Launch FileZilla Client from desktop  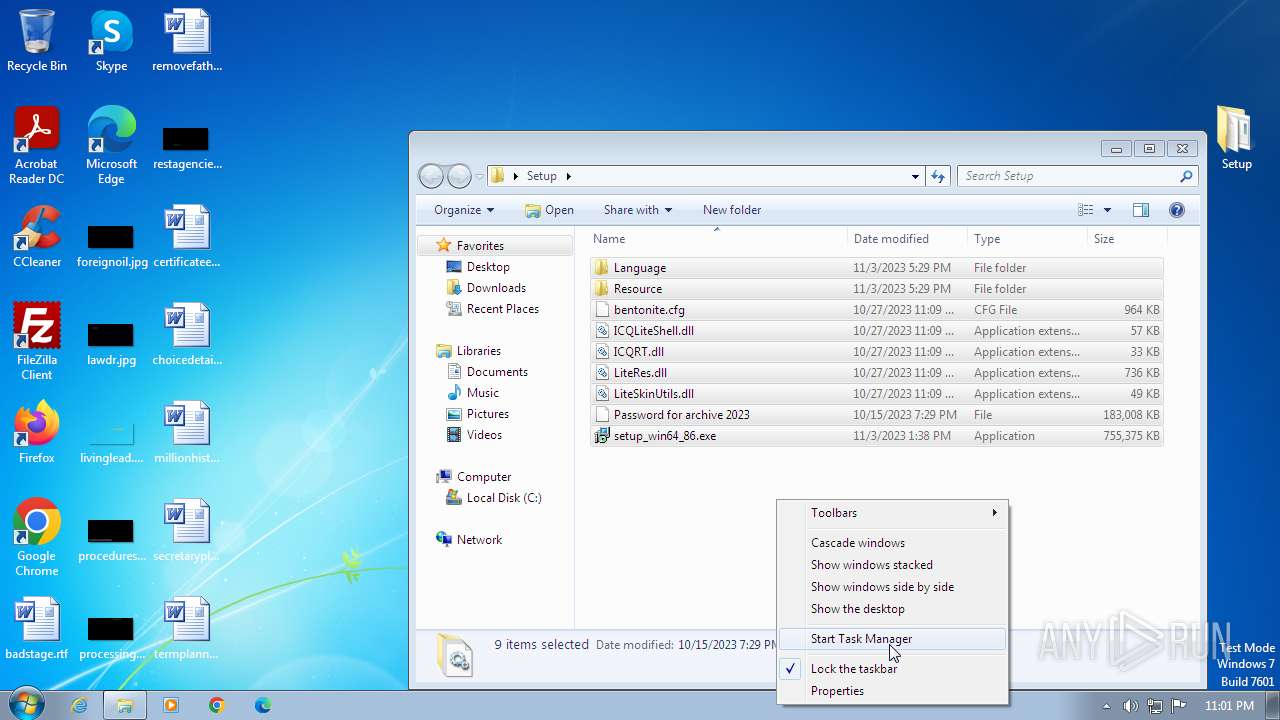coord(37,342)
